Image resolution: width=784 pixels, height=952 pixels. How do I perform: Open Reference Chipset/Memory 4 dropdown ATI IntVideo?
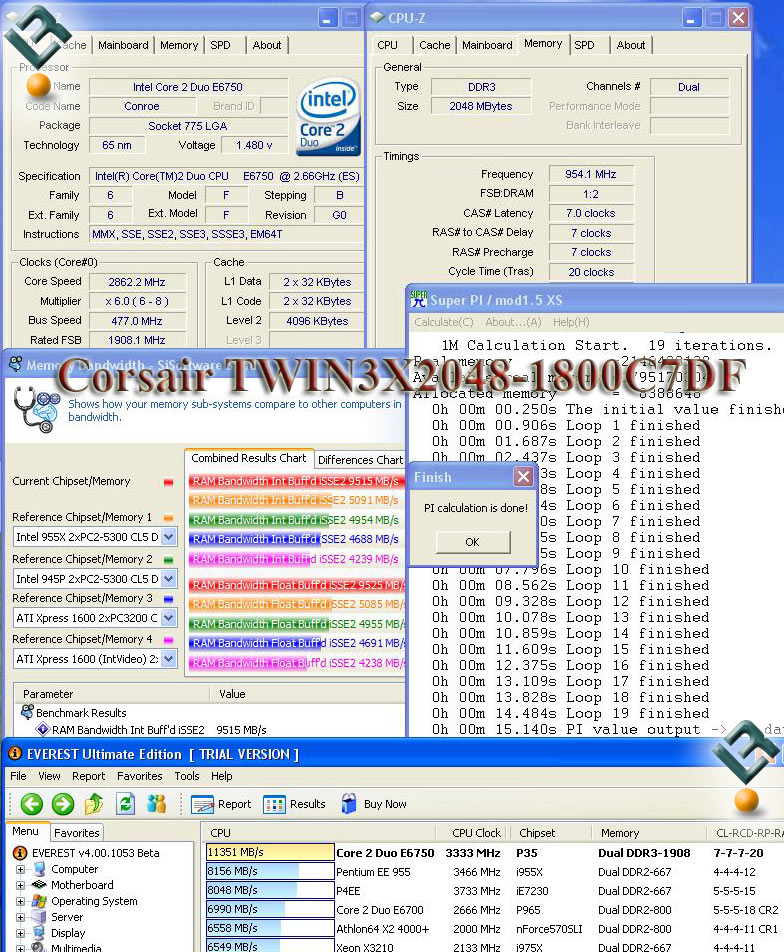[169, 659]
